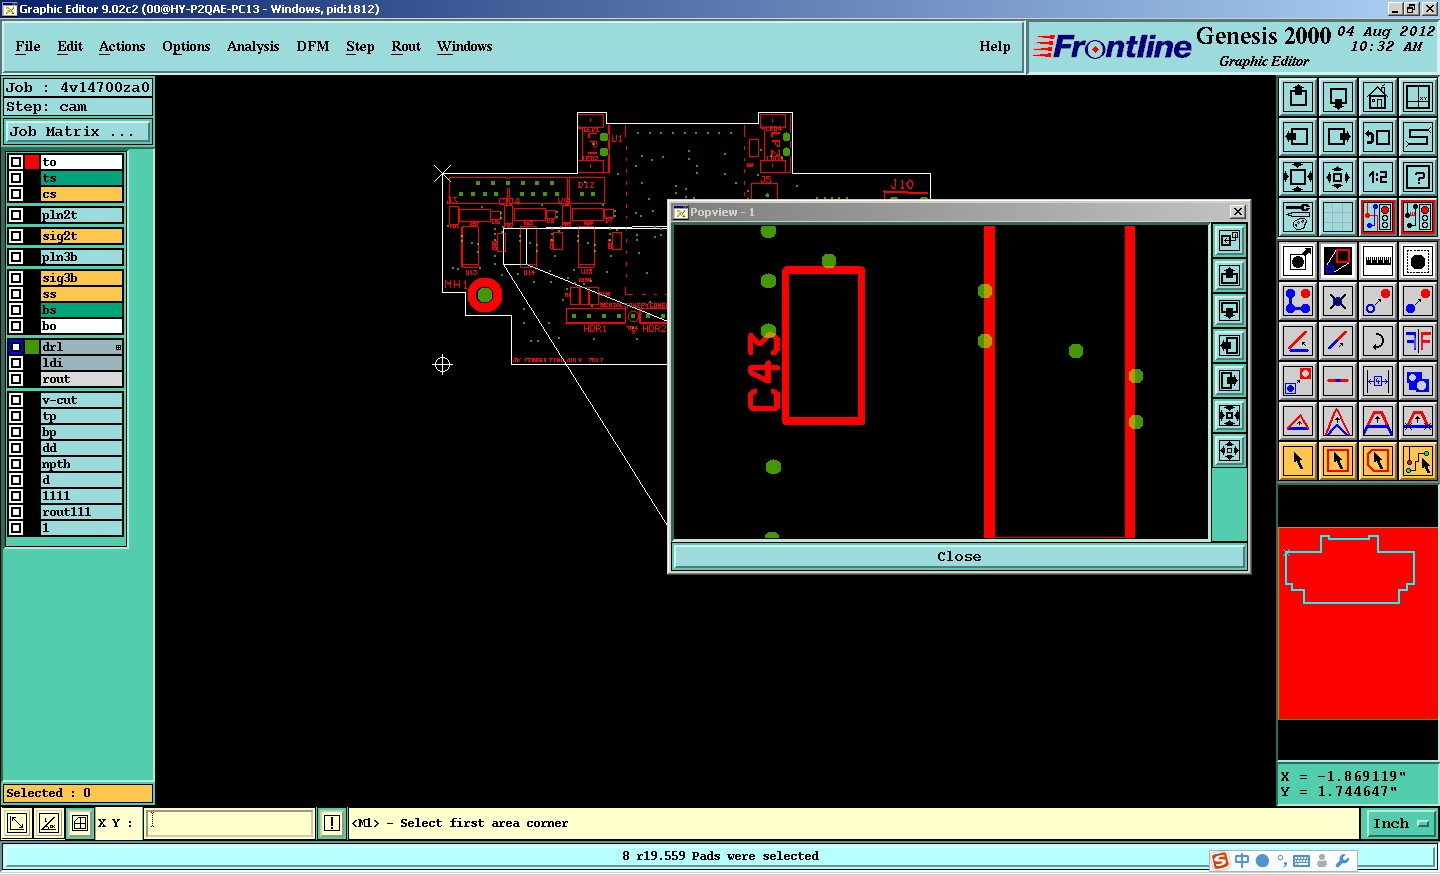
Task: Click the board overview thumbnail panel
Action: pos(1358,623)
